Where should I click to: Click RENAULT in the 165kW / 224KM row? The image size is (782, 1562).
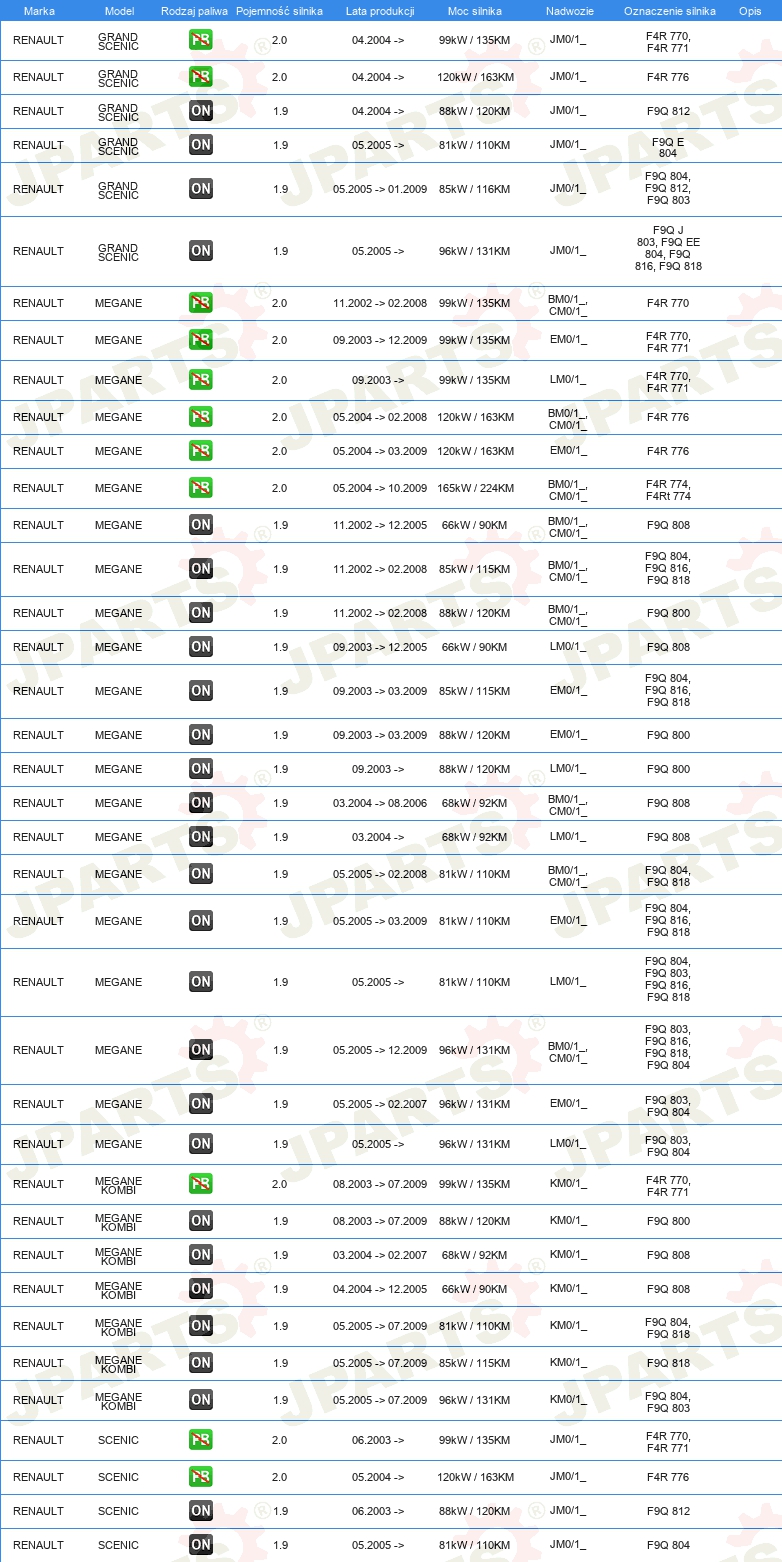[x=38, y=488]
